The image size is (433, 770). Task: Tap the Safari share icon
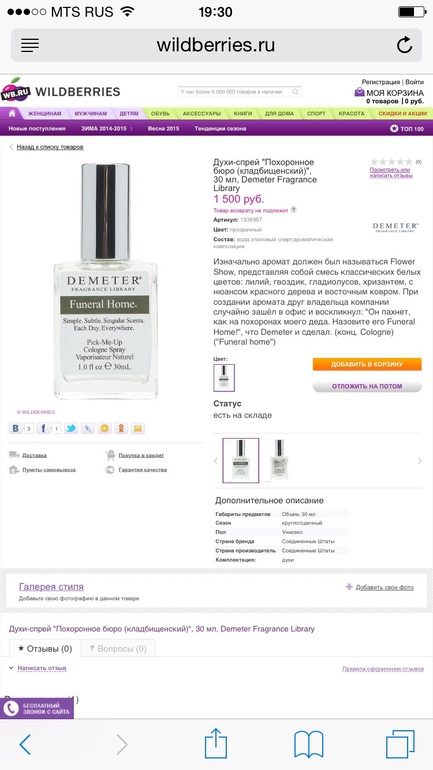[216, 743]
